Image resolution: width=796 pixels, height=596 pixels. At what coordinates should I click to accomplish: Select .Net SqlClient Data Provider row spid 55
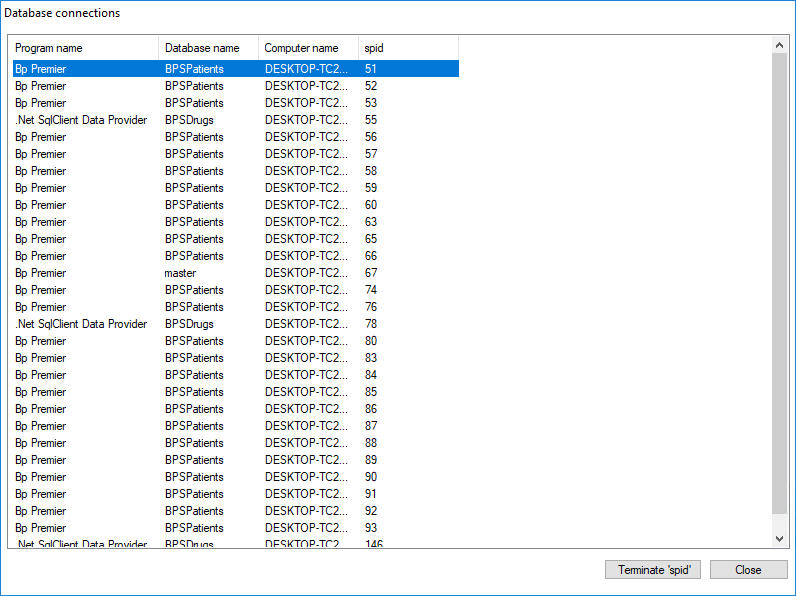pos(236,120)
